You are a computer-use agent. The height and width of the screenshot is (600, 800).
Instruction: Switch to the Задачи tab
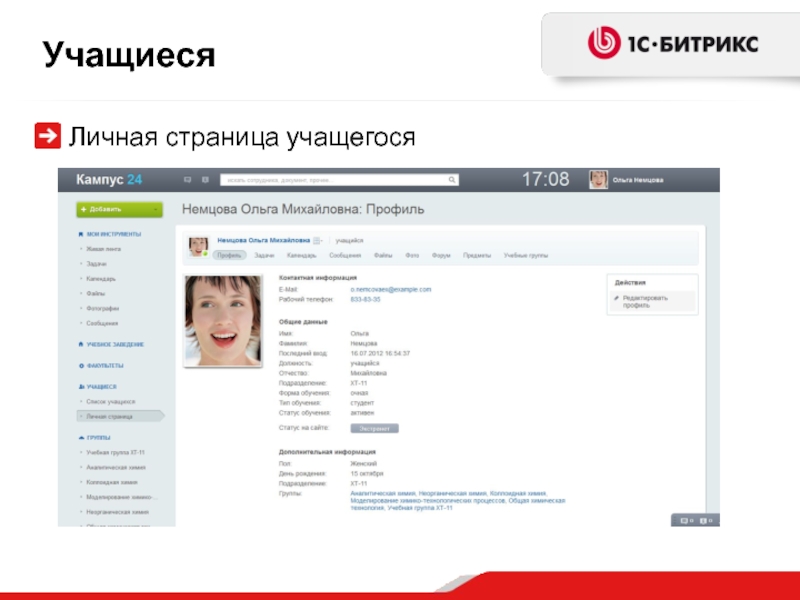click(264, 255)
